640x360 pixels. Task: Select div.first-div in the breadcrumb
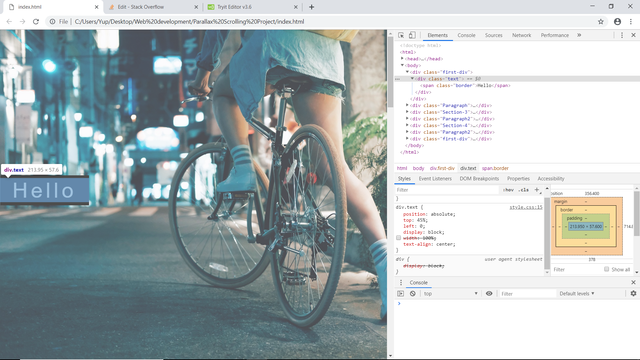(442, 168)
